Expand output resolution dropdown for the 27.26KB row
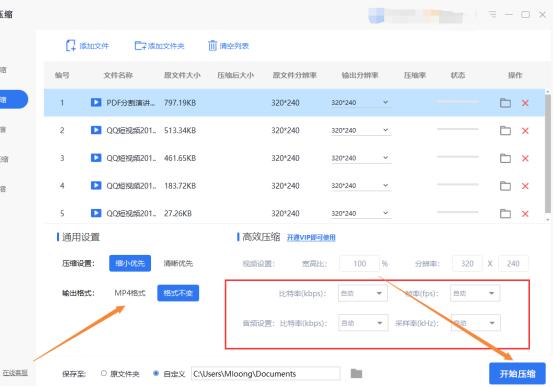Screen dimensions: 554x387 click(385, 213)
